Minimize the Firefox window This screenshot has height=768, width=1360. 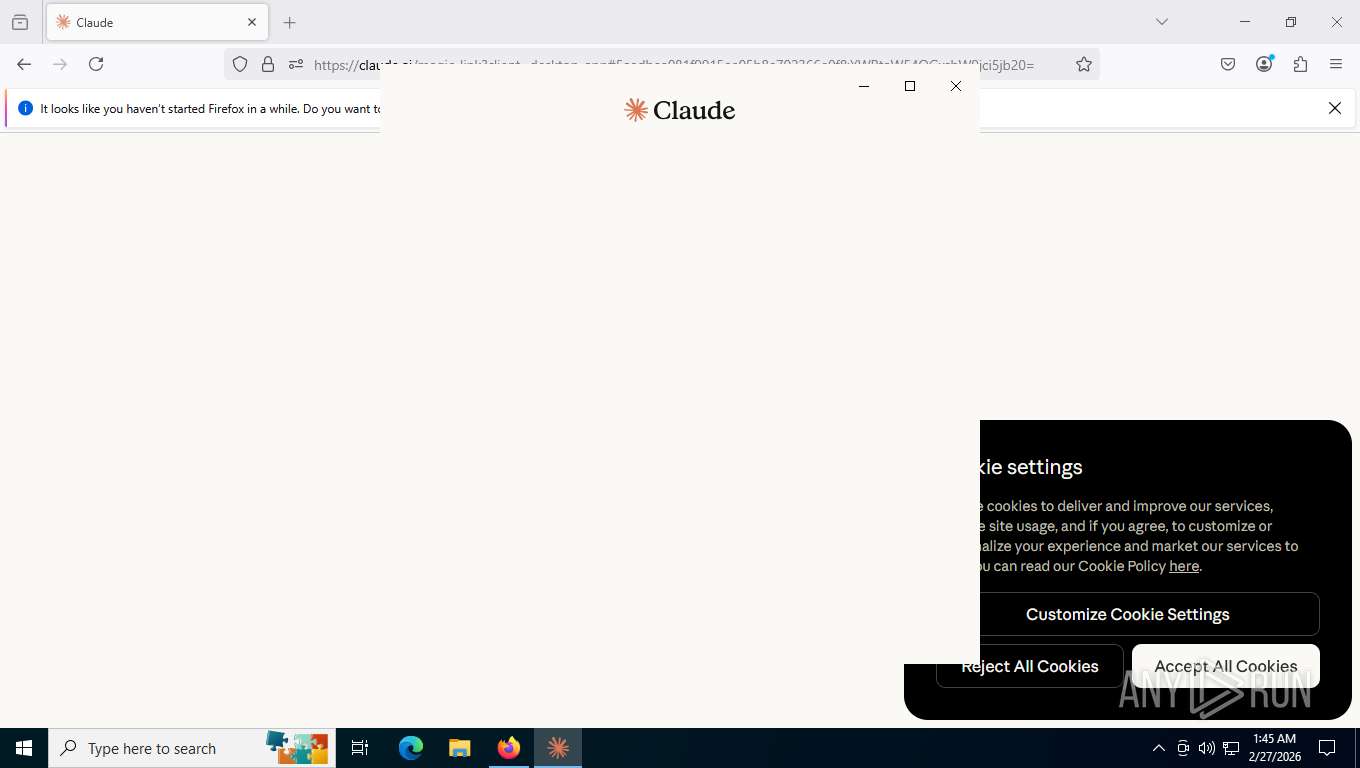[1245, 22]
